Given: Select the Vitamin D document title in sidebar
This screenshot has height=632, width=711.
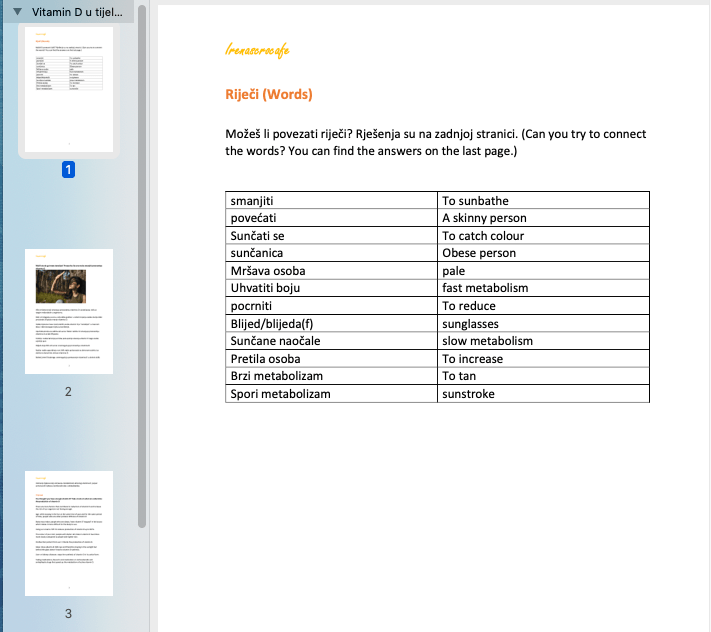Looking at the screenshot, I should [78, 11].
